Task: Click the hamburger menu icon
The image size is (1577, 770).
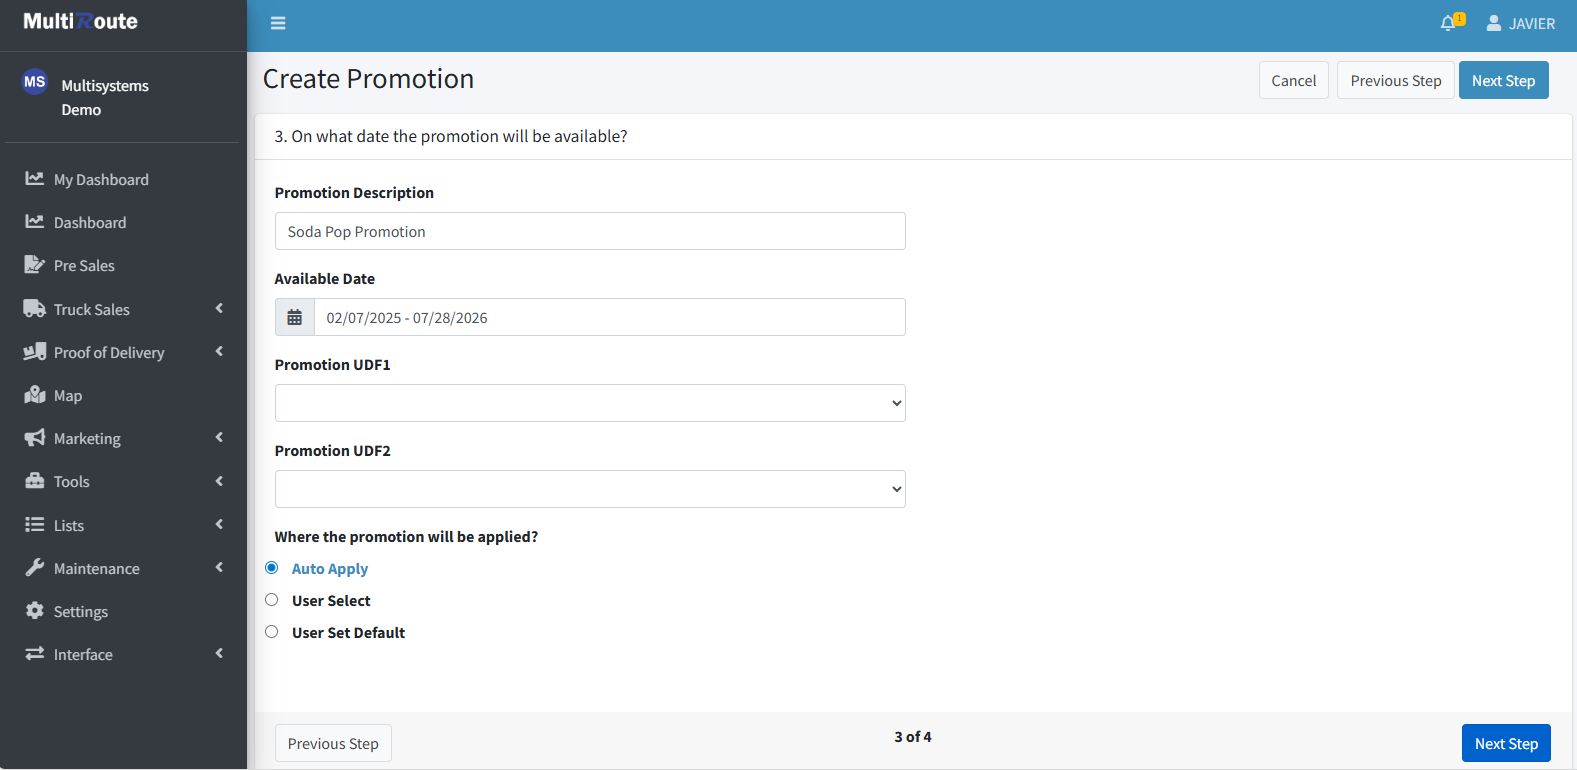Action: tap(278, 23)
